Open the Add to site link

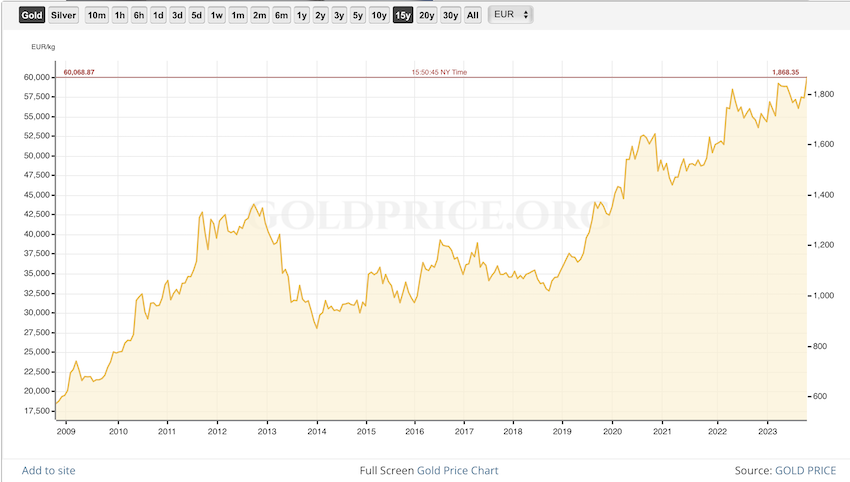pos(48,470)
